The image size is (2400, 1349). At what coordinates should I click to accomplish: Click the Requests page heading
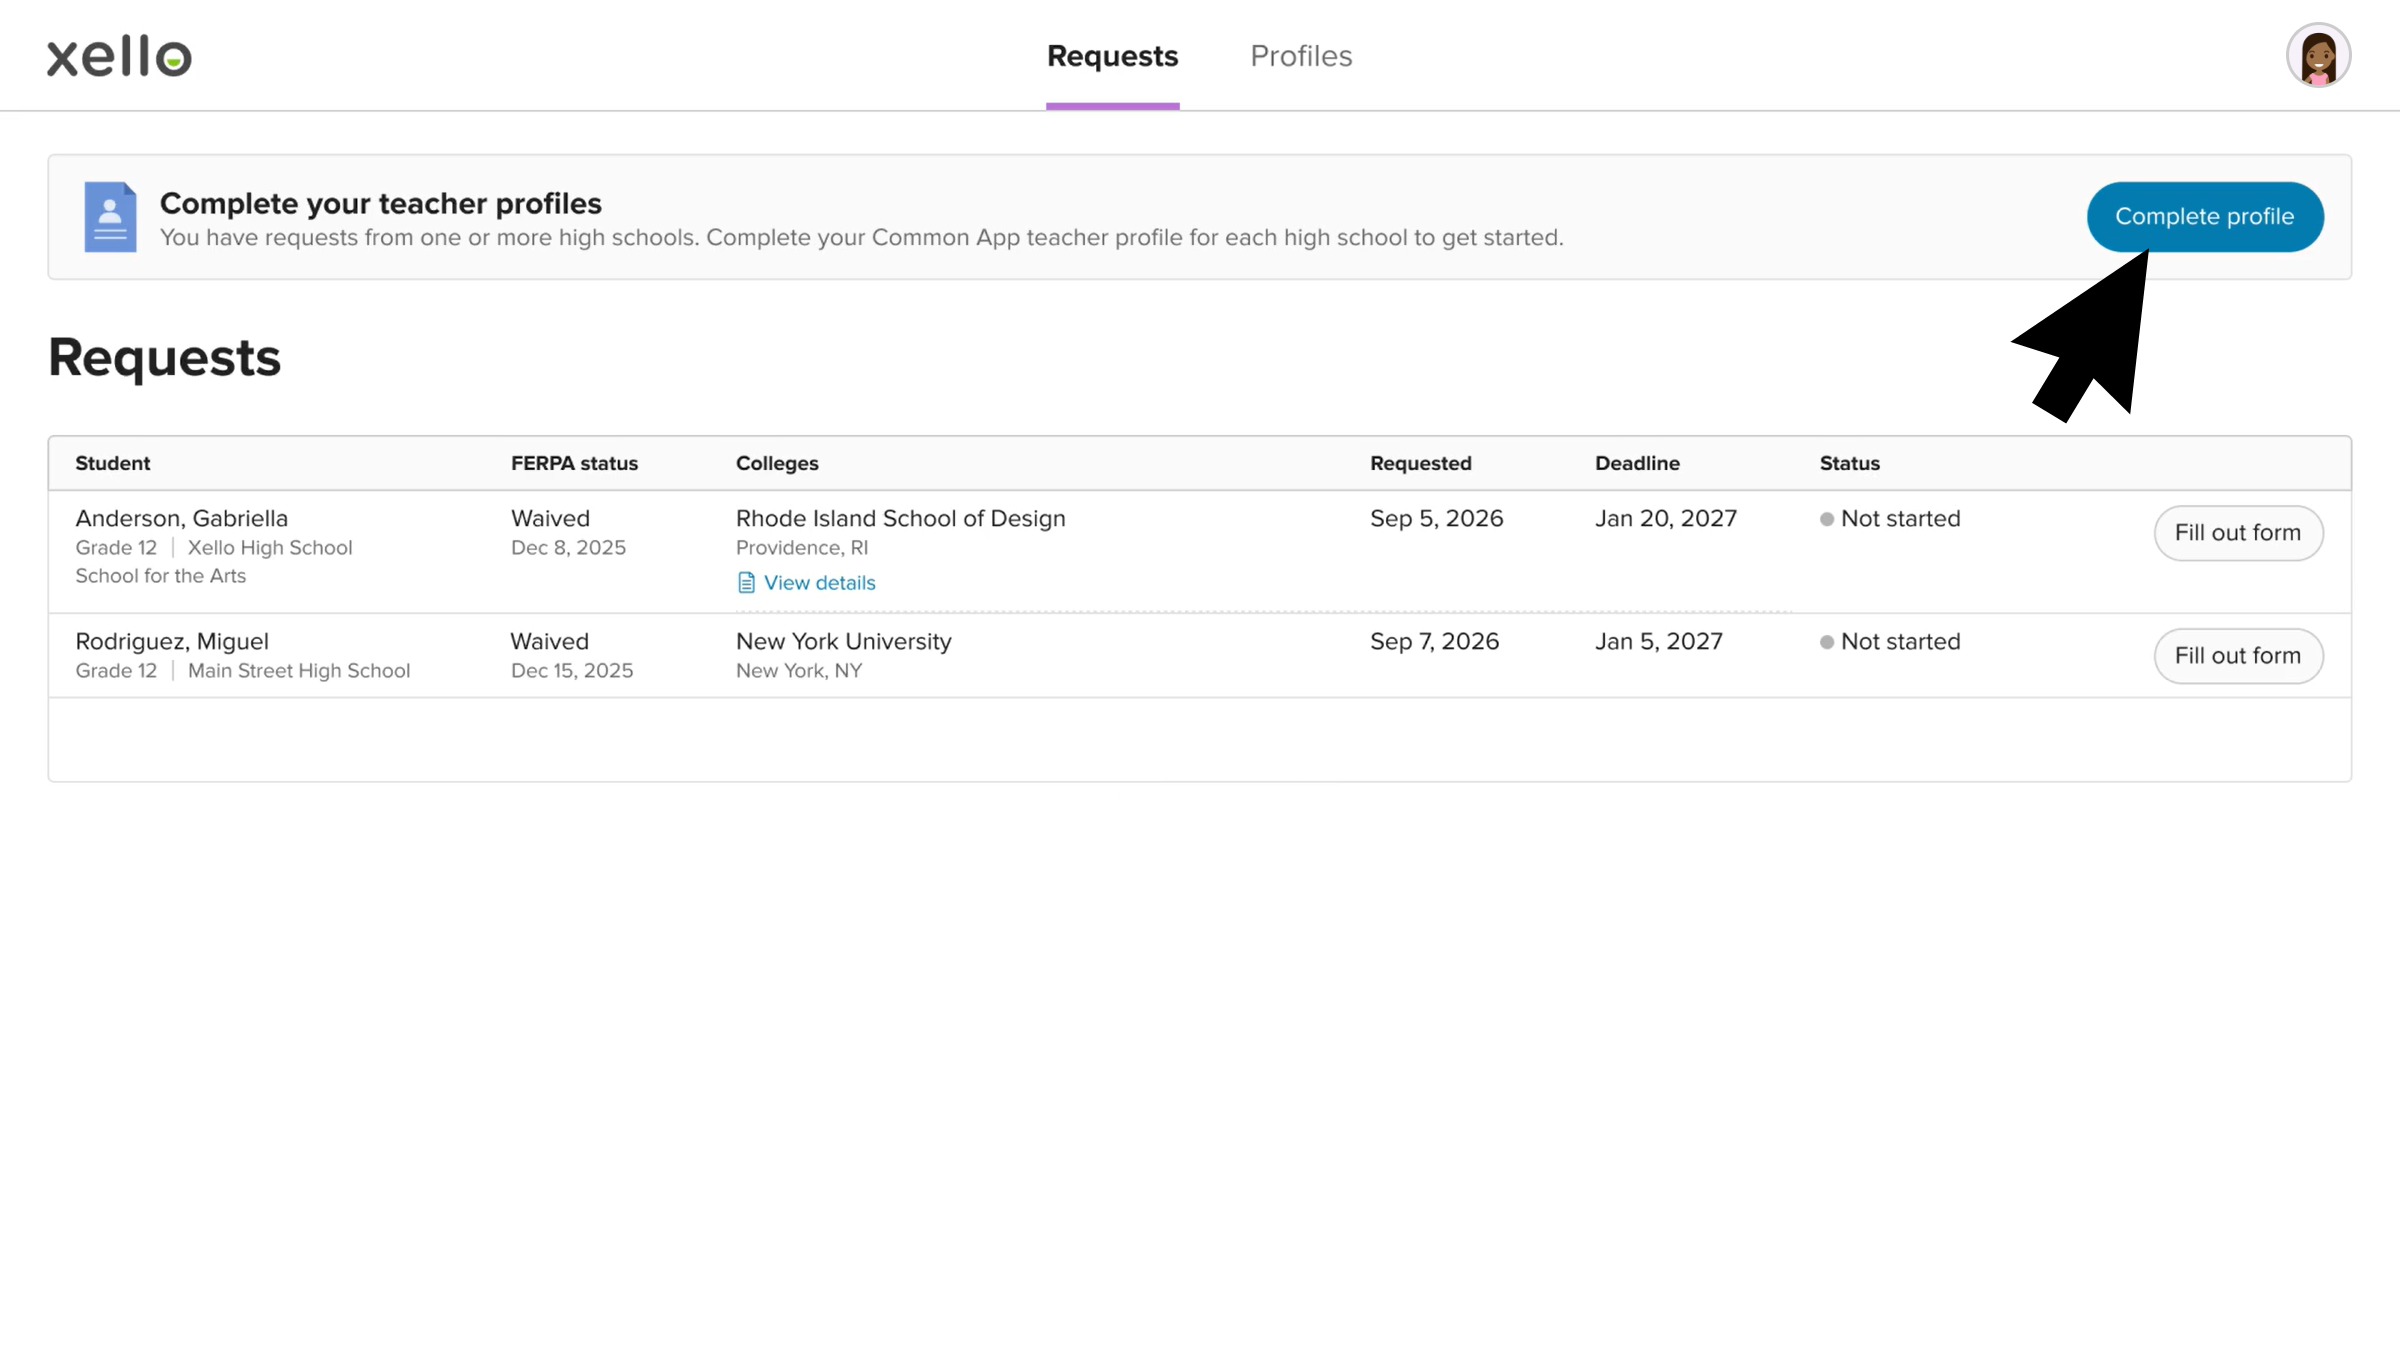pos(164,358)
